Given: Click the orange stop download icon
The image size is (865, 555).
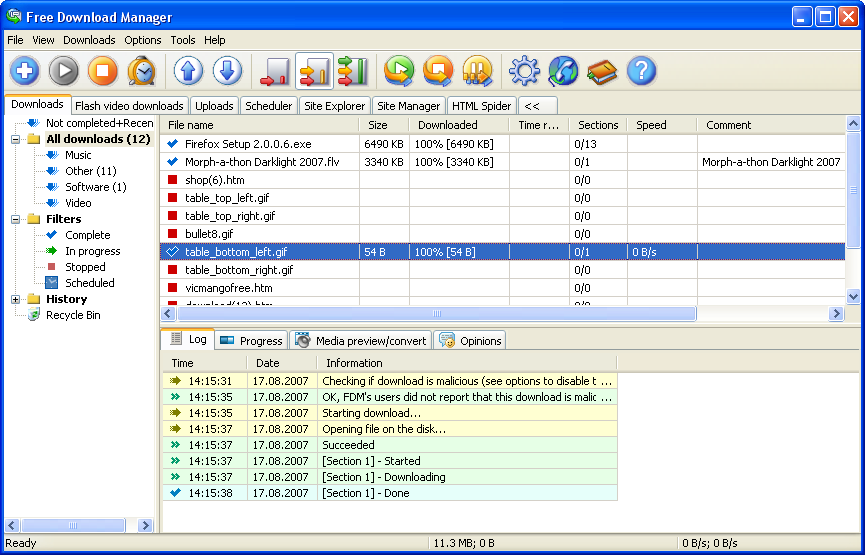Looking at the screenshot, I should click(103, 71).
